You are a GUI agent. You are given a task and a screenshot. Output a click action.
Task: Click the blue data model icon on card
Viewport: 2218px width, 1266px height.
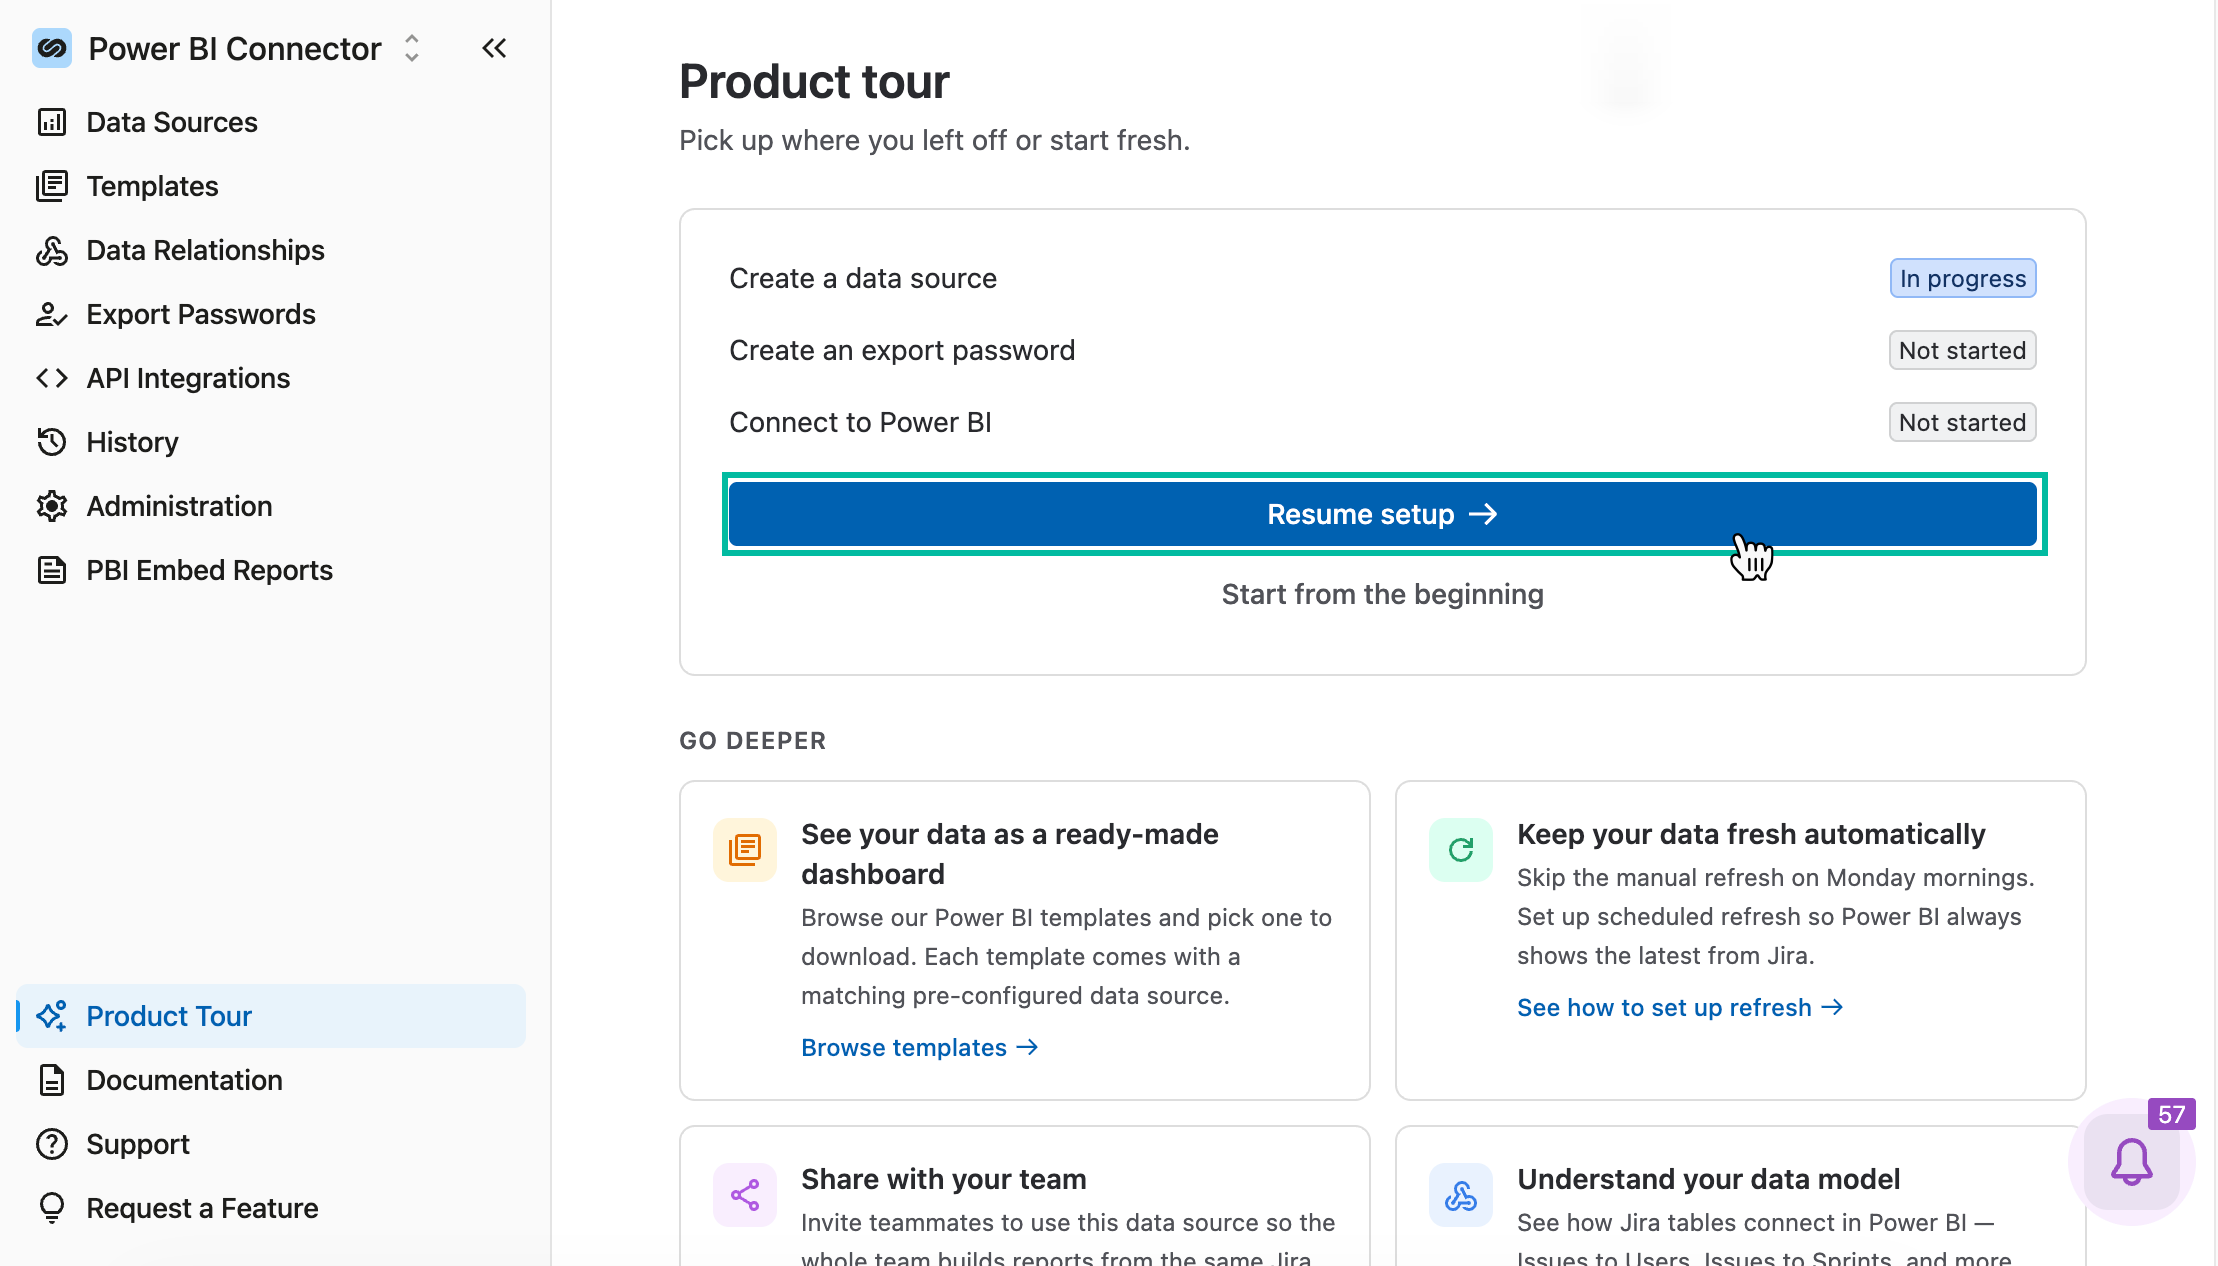1461,1195
